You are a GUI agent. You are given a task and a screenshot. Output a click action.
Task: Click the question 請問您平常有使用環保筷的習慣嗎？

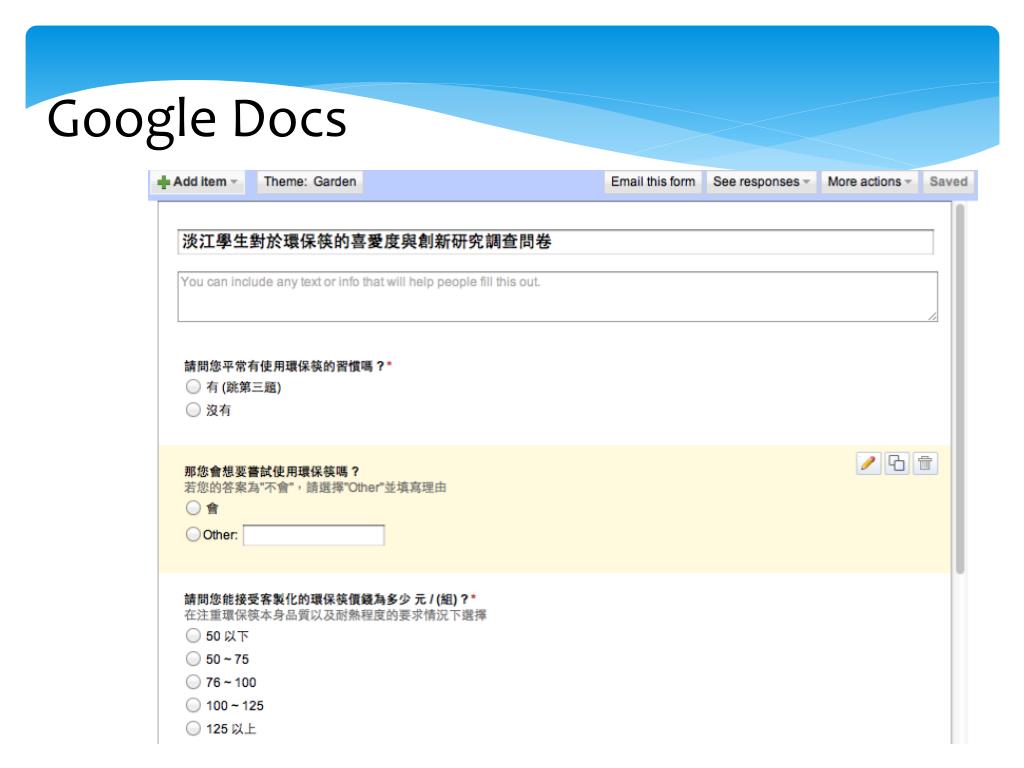pos(285,366)
